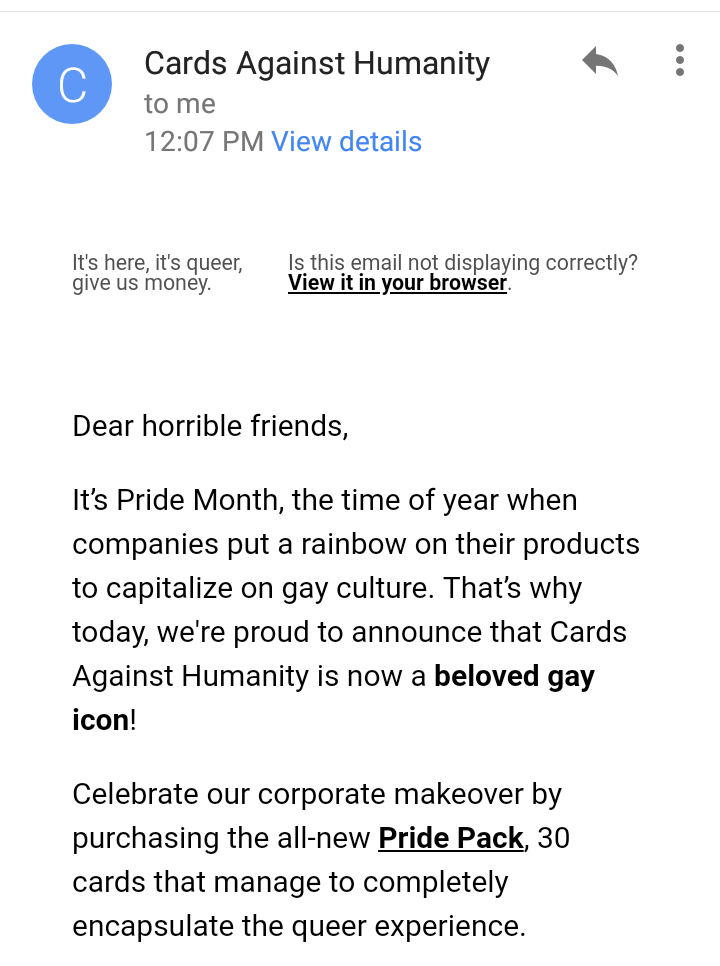Tap the "to me" recipient line
Screen dimensions: 720x966
click(x=180, y=104)
